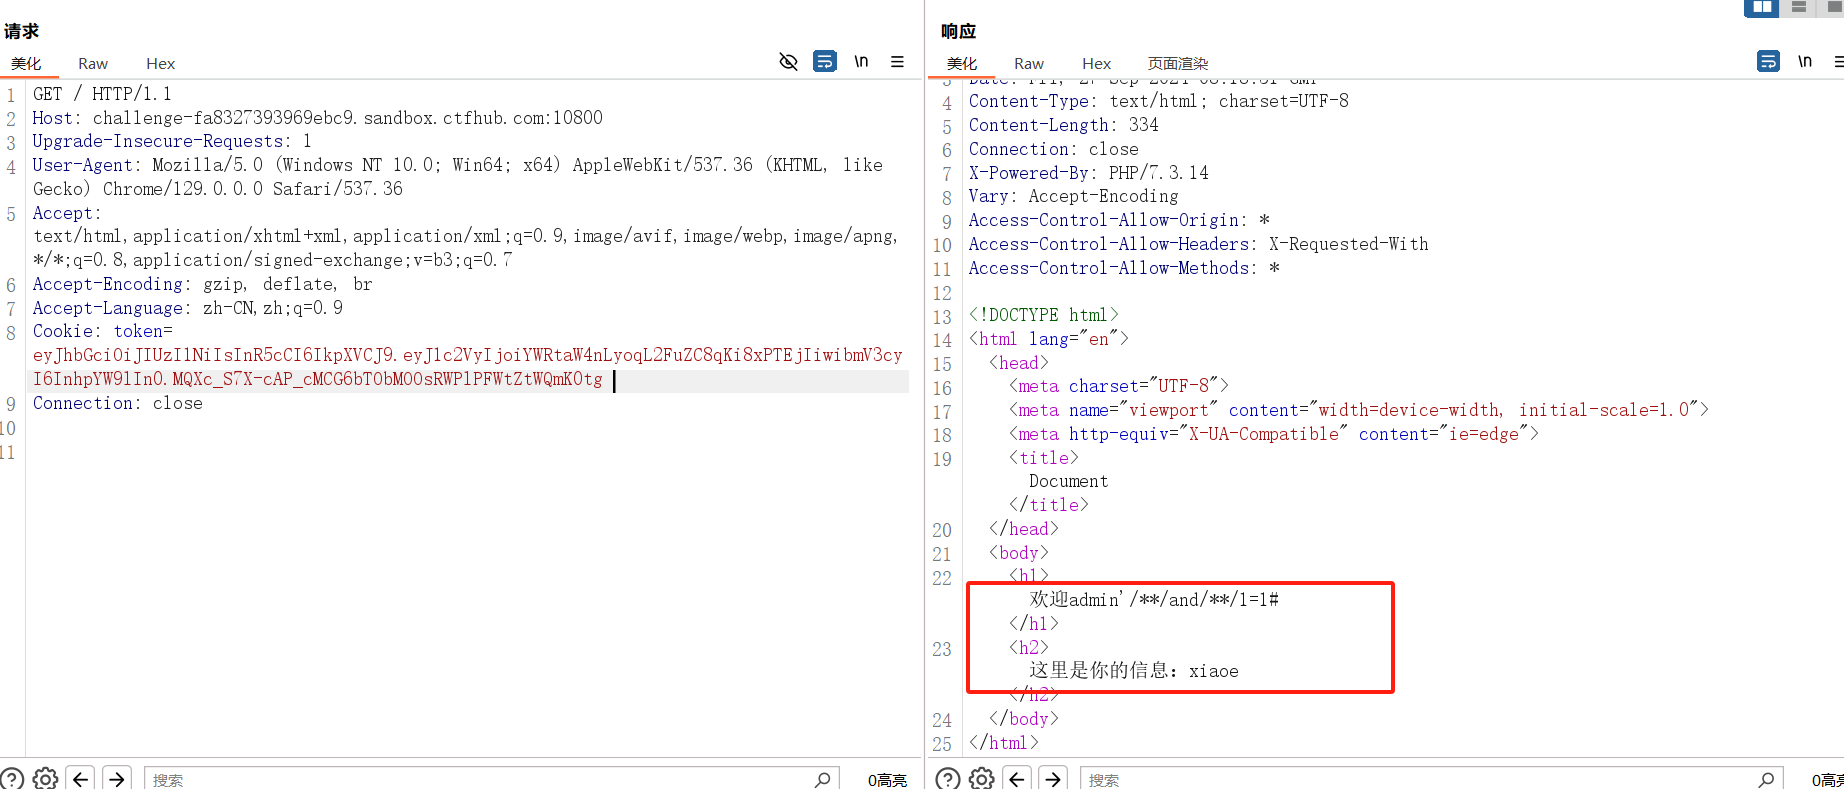Click the Access-Control-Allow-Headers response header
The image size is (1844, 789).
[x=1199, y=245]
